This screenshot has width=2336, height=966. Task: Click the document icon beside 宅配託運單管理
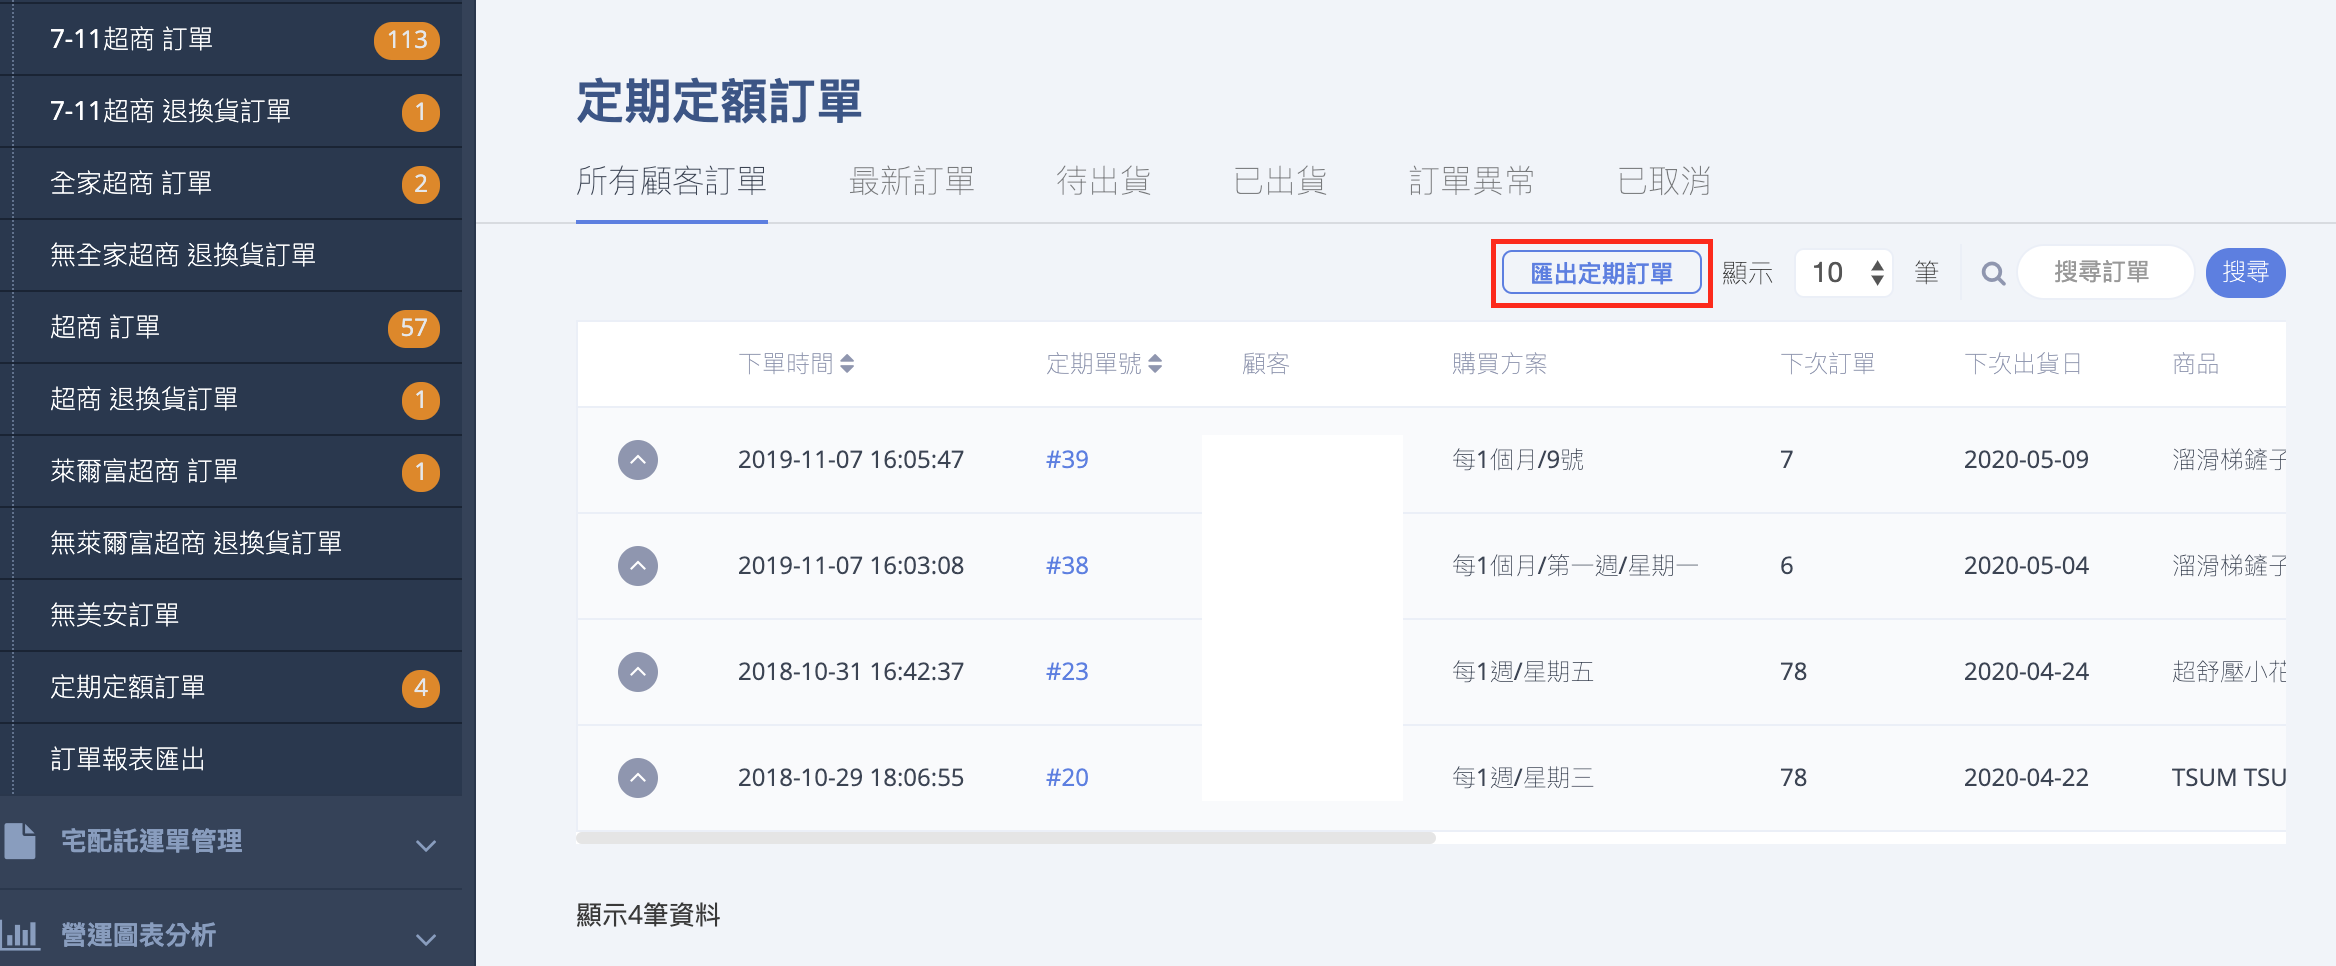(19, 841)
